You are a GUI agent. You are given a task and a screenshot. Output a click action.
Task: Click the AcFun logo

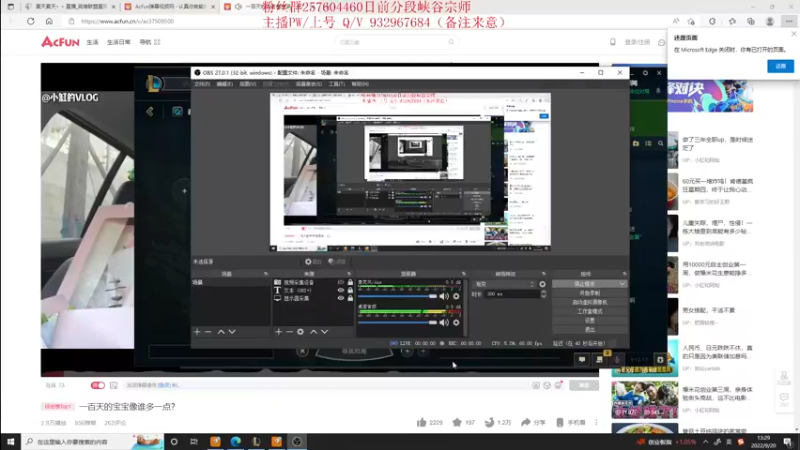60,42
